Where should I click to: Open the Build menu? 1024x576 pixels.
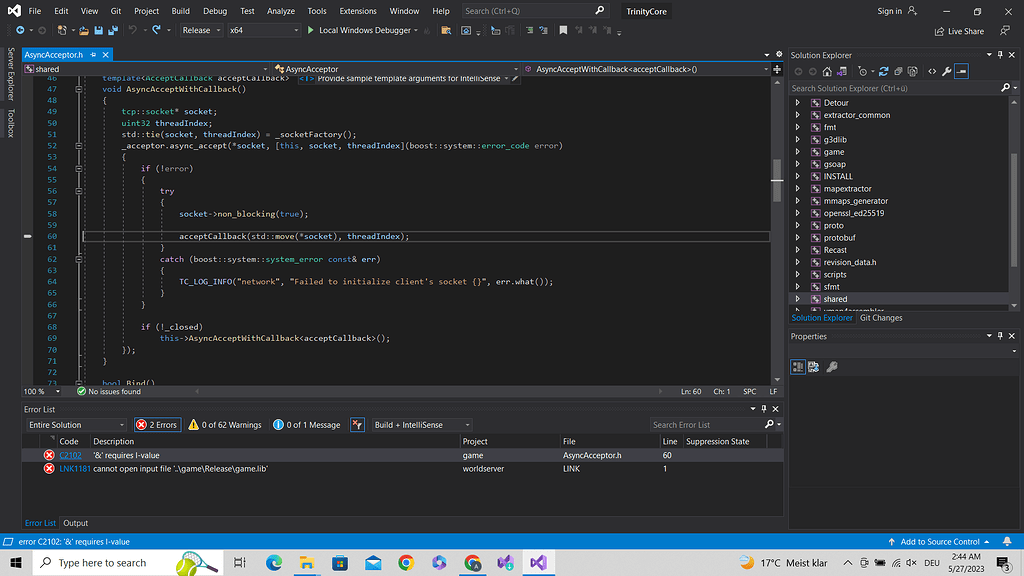[180, 11]
